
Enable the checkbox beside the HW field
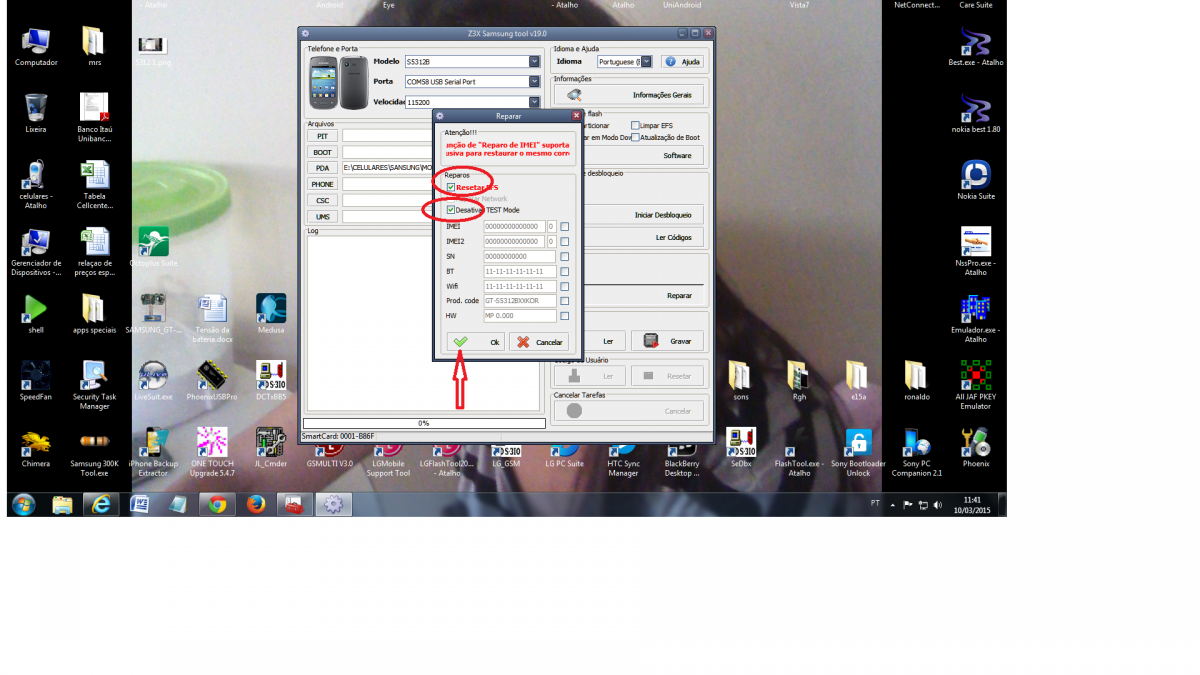[565, 316]
